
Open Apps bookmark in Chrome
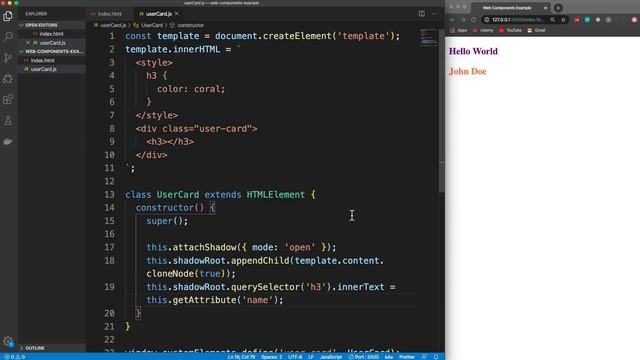(x=458, y=30)
